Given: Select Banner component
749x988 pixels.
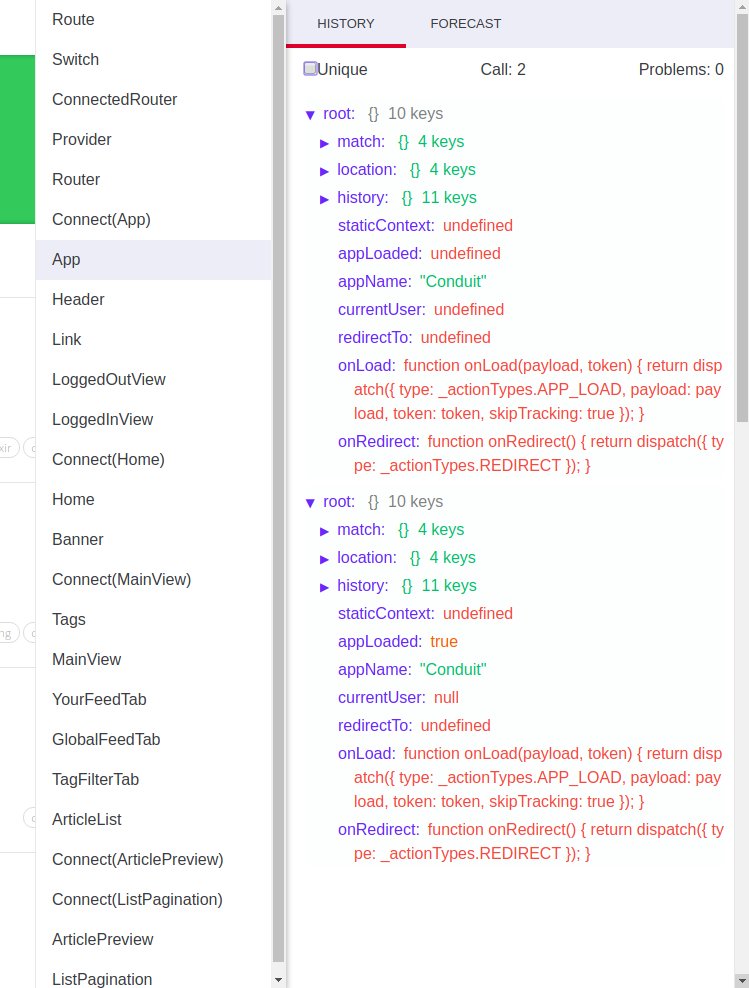Looking at the screenshot, I should click(x=154, y=539).
